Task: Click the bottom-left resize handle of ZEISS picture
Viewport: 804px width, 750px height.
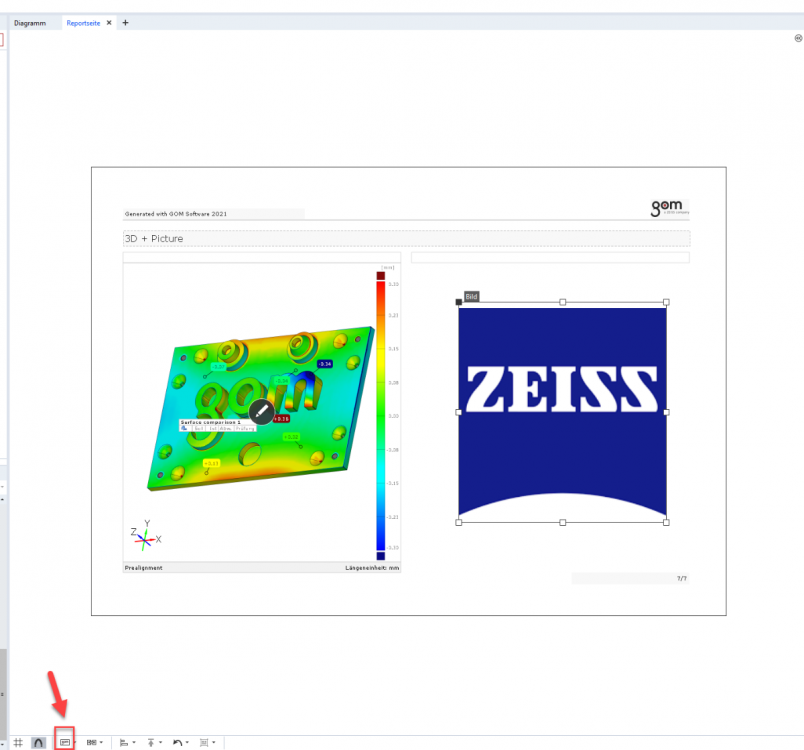Action: coord(459,522)
